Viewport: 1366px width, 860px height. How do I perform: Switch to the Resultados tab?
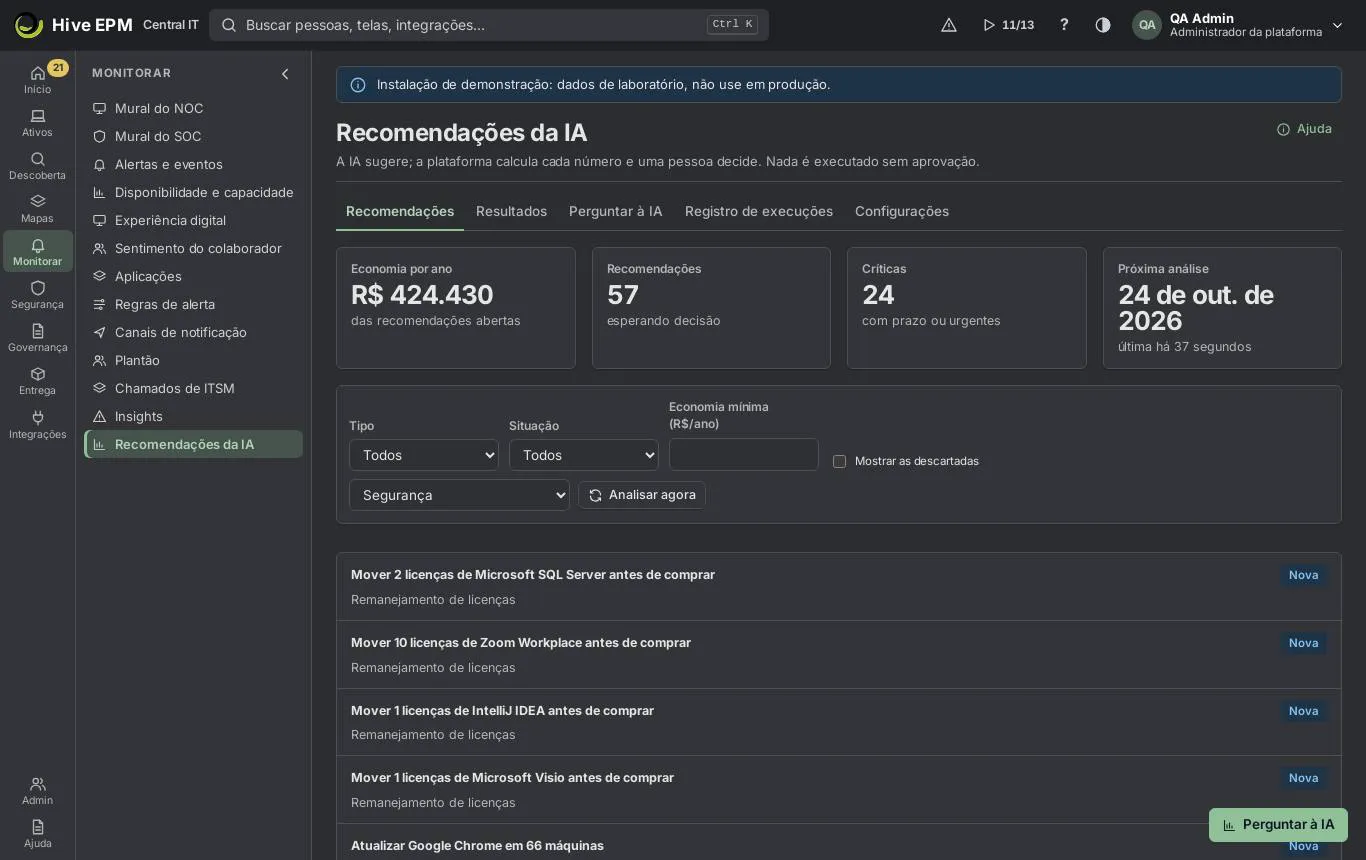511,211
